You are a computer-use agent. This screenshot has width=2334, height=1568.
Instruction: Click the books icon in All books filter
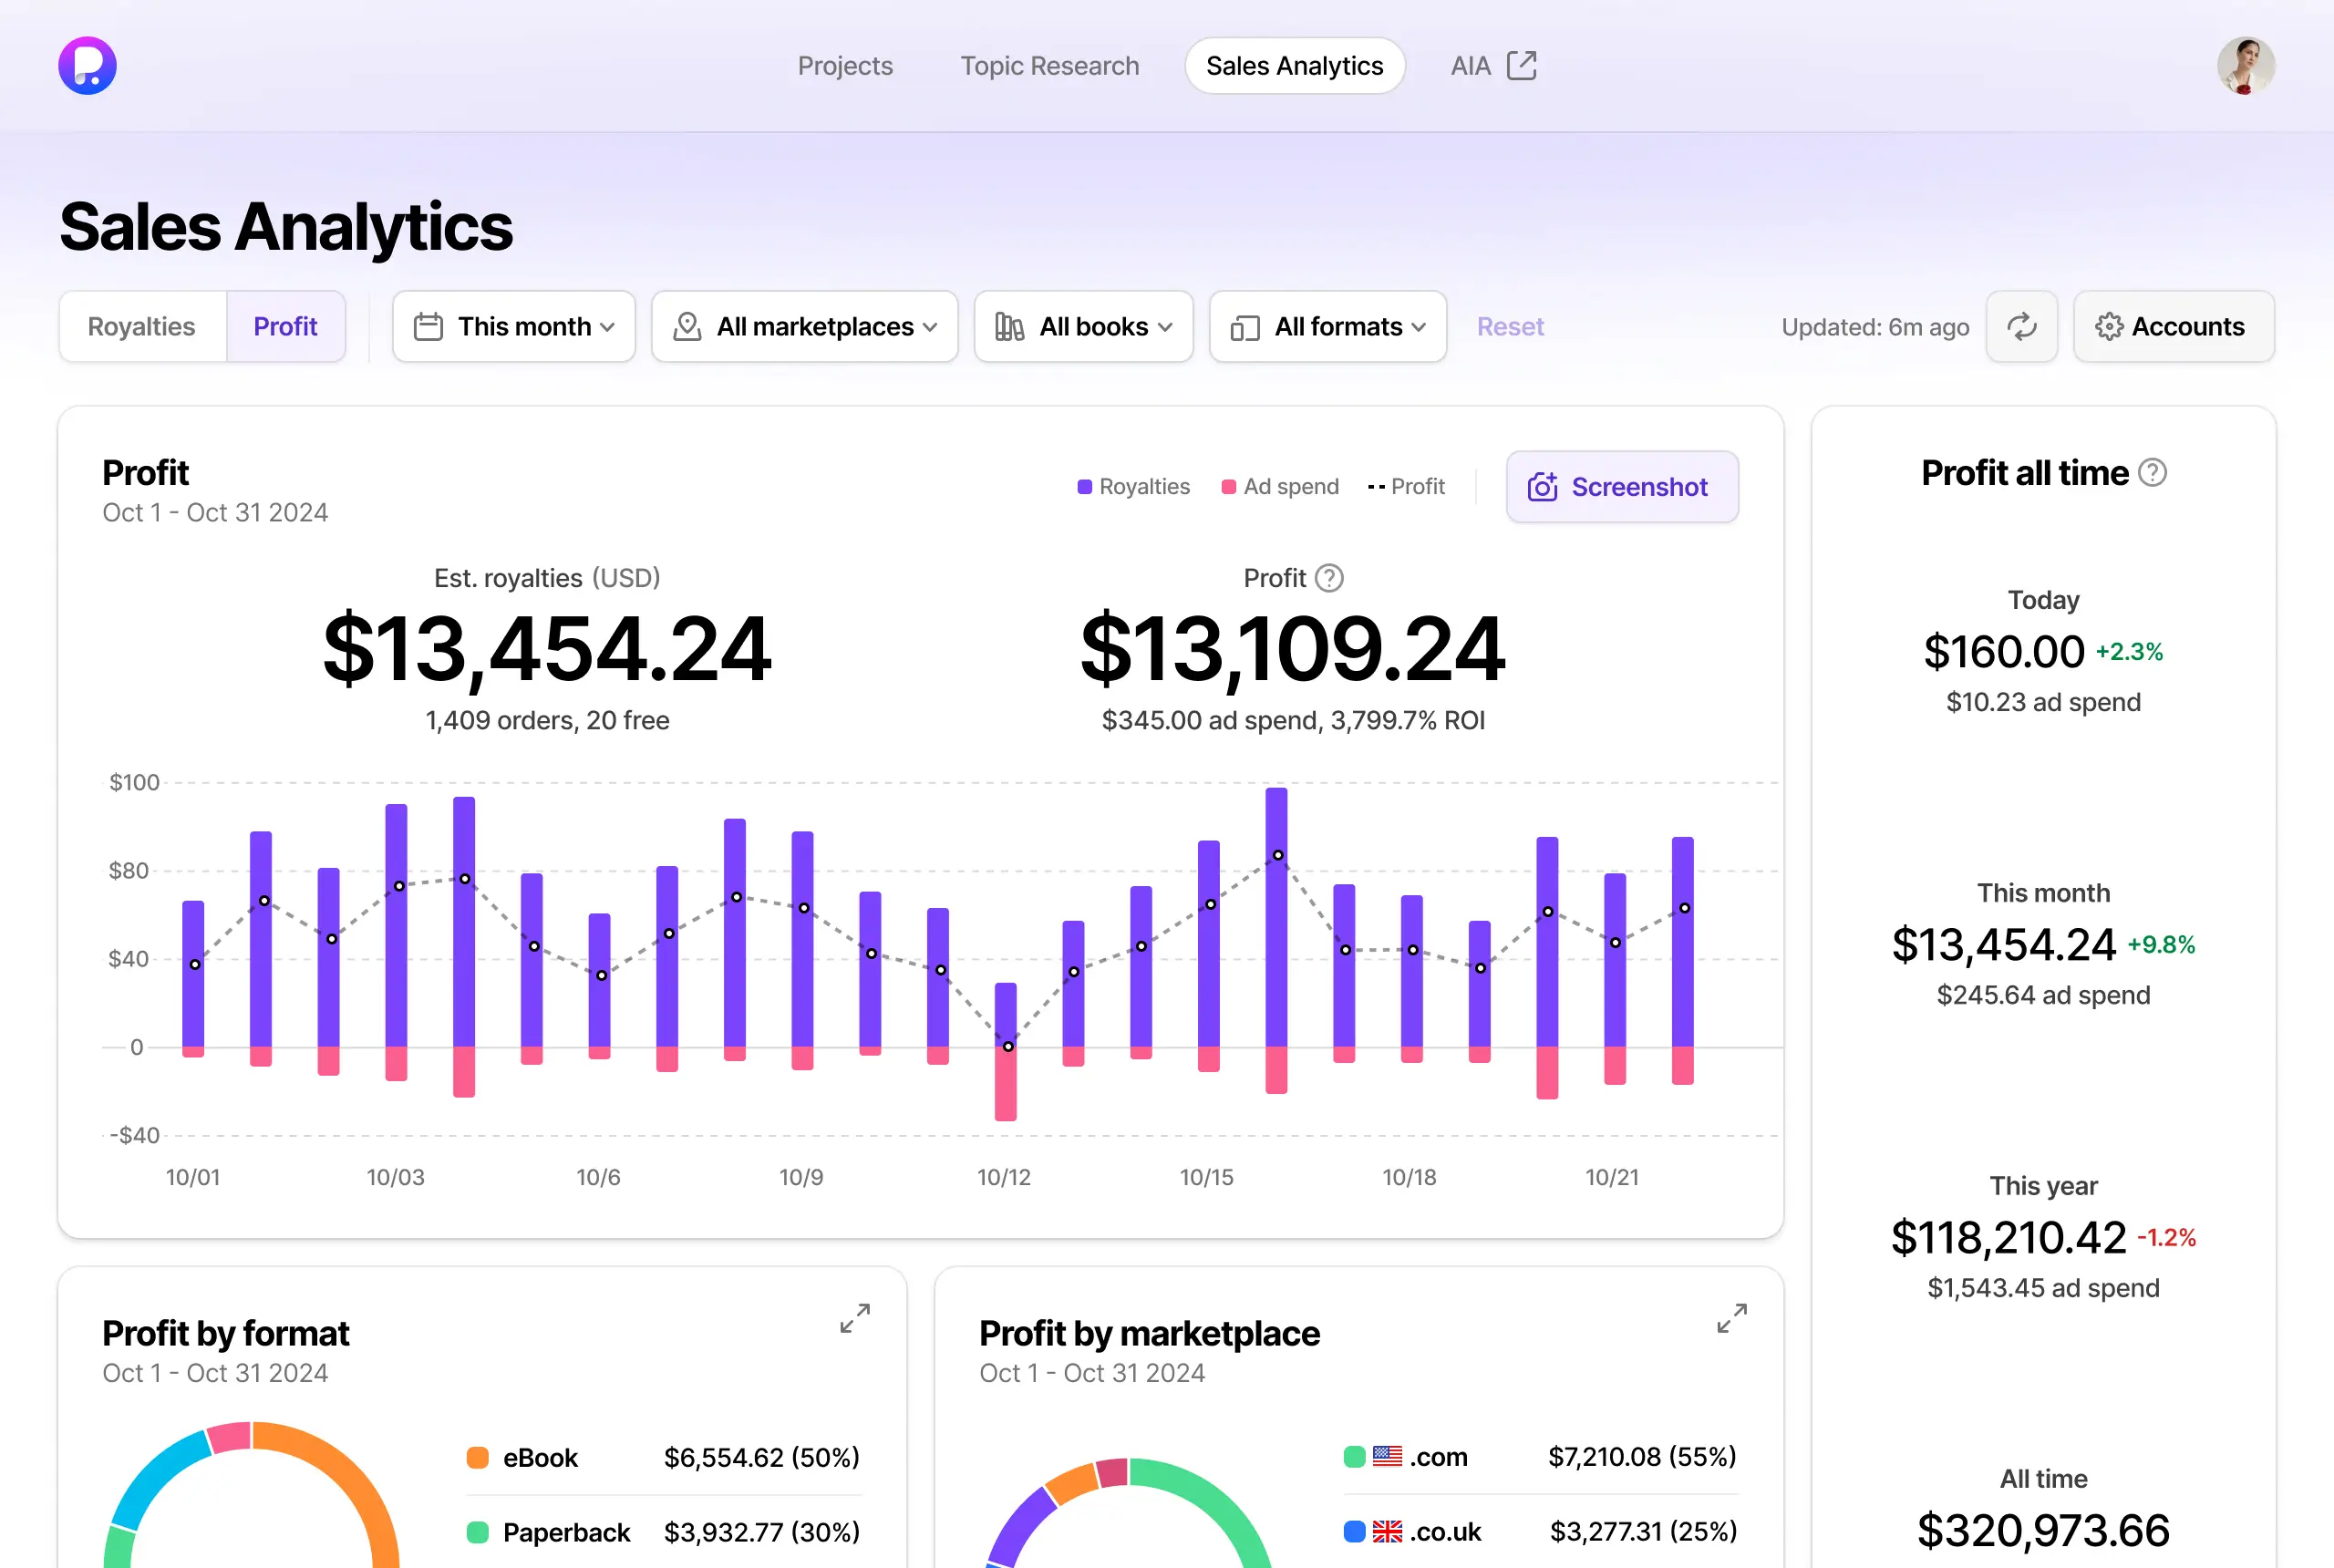[x=1009, y=327]
